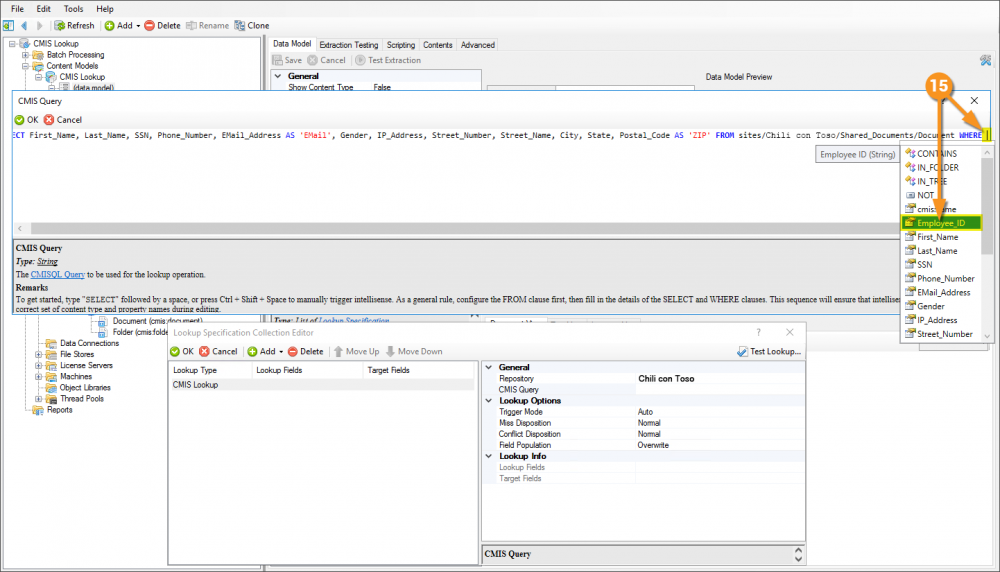The height and width of the screenshot is (572, 1000).
Task: Select EMail_Address in the intellisense list
Action: tap(941, 293)
